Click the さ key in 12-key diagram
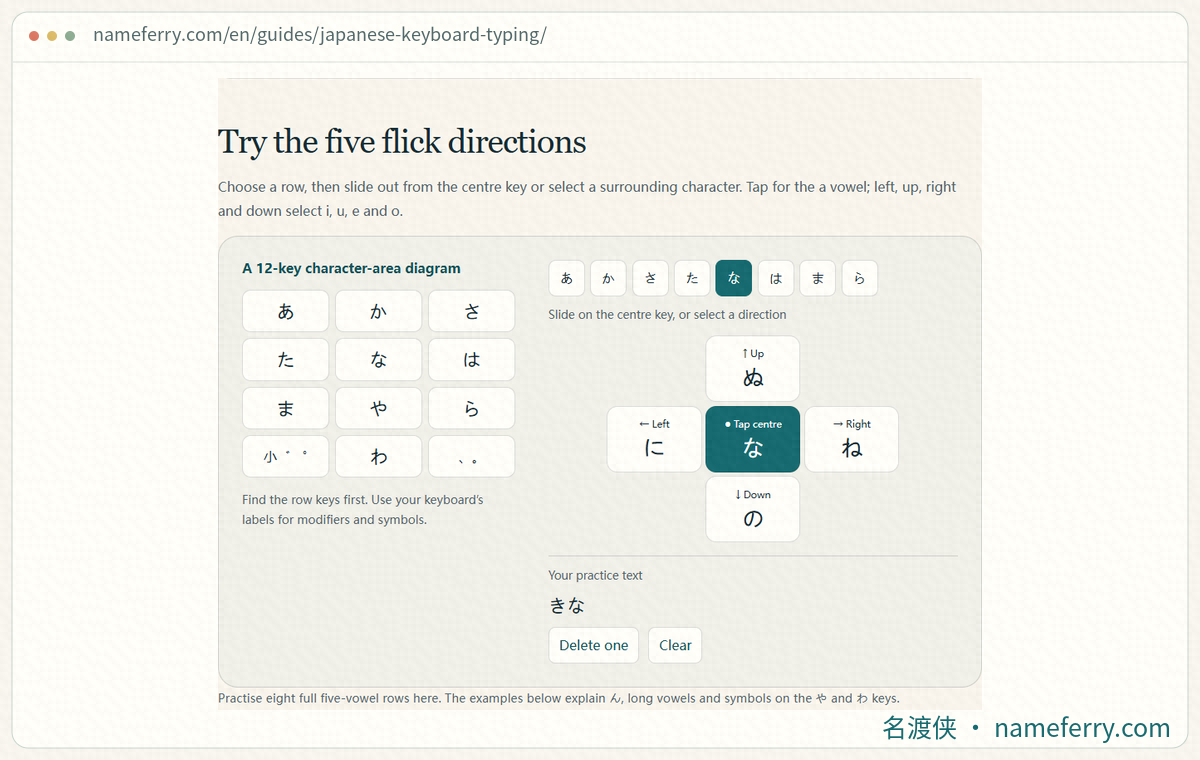The width and height of the screenshot is (1200, 760). coord(472,311)
